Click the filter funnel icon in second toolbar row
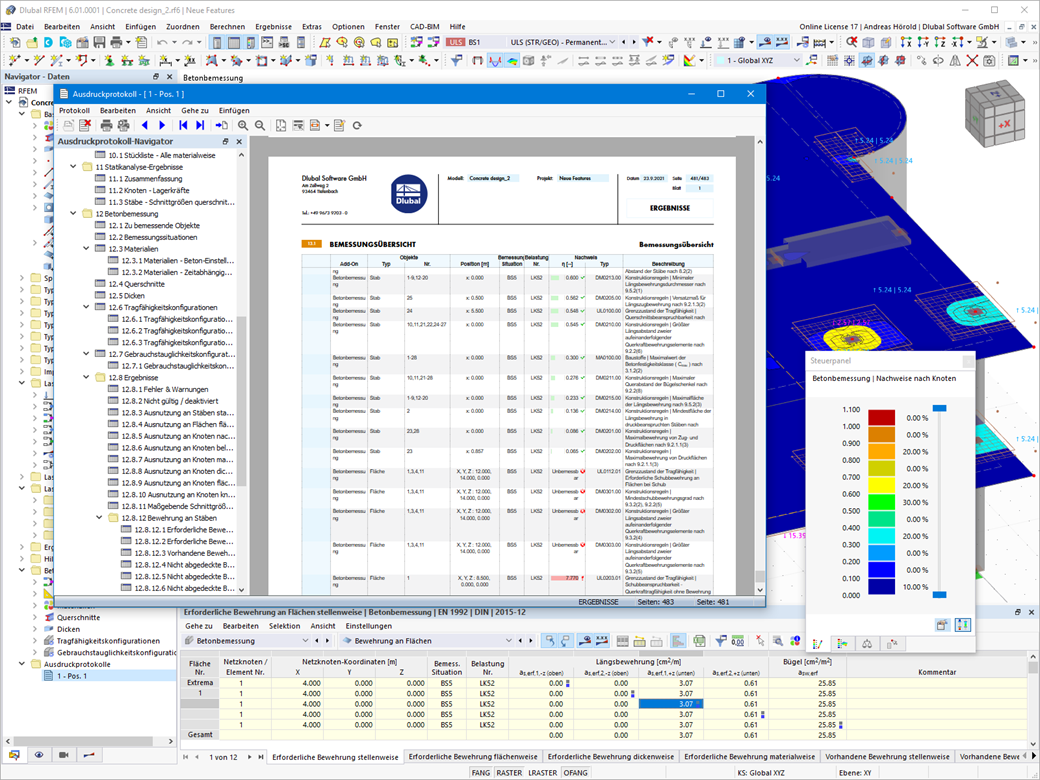 point(456,60)
